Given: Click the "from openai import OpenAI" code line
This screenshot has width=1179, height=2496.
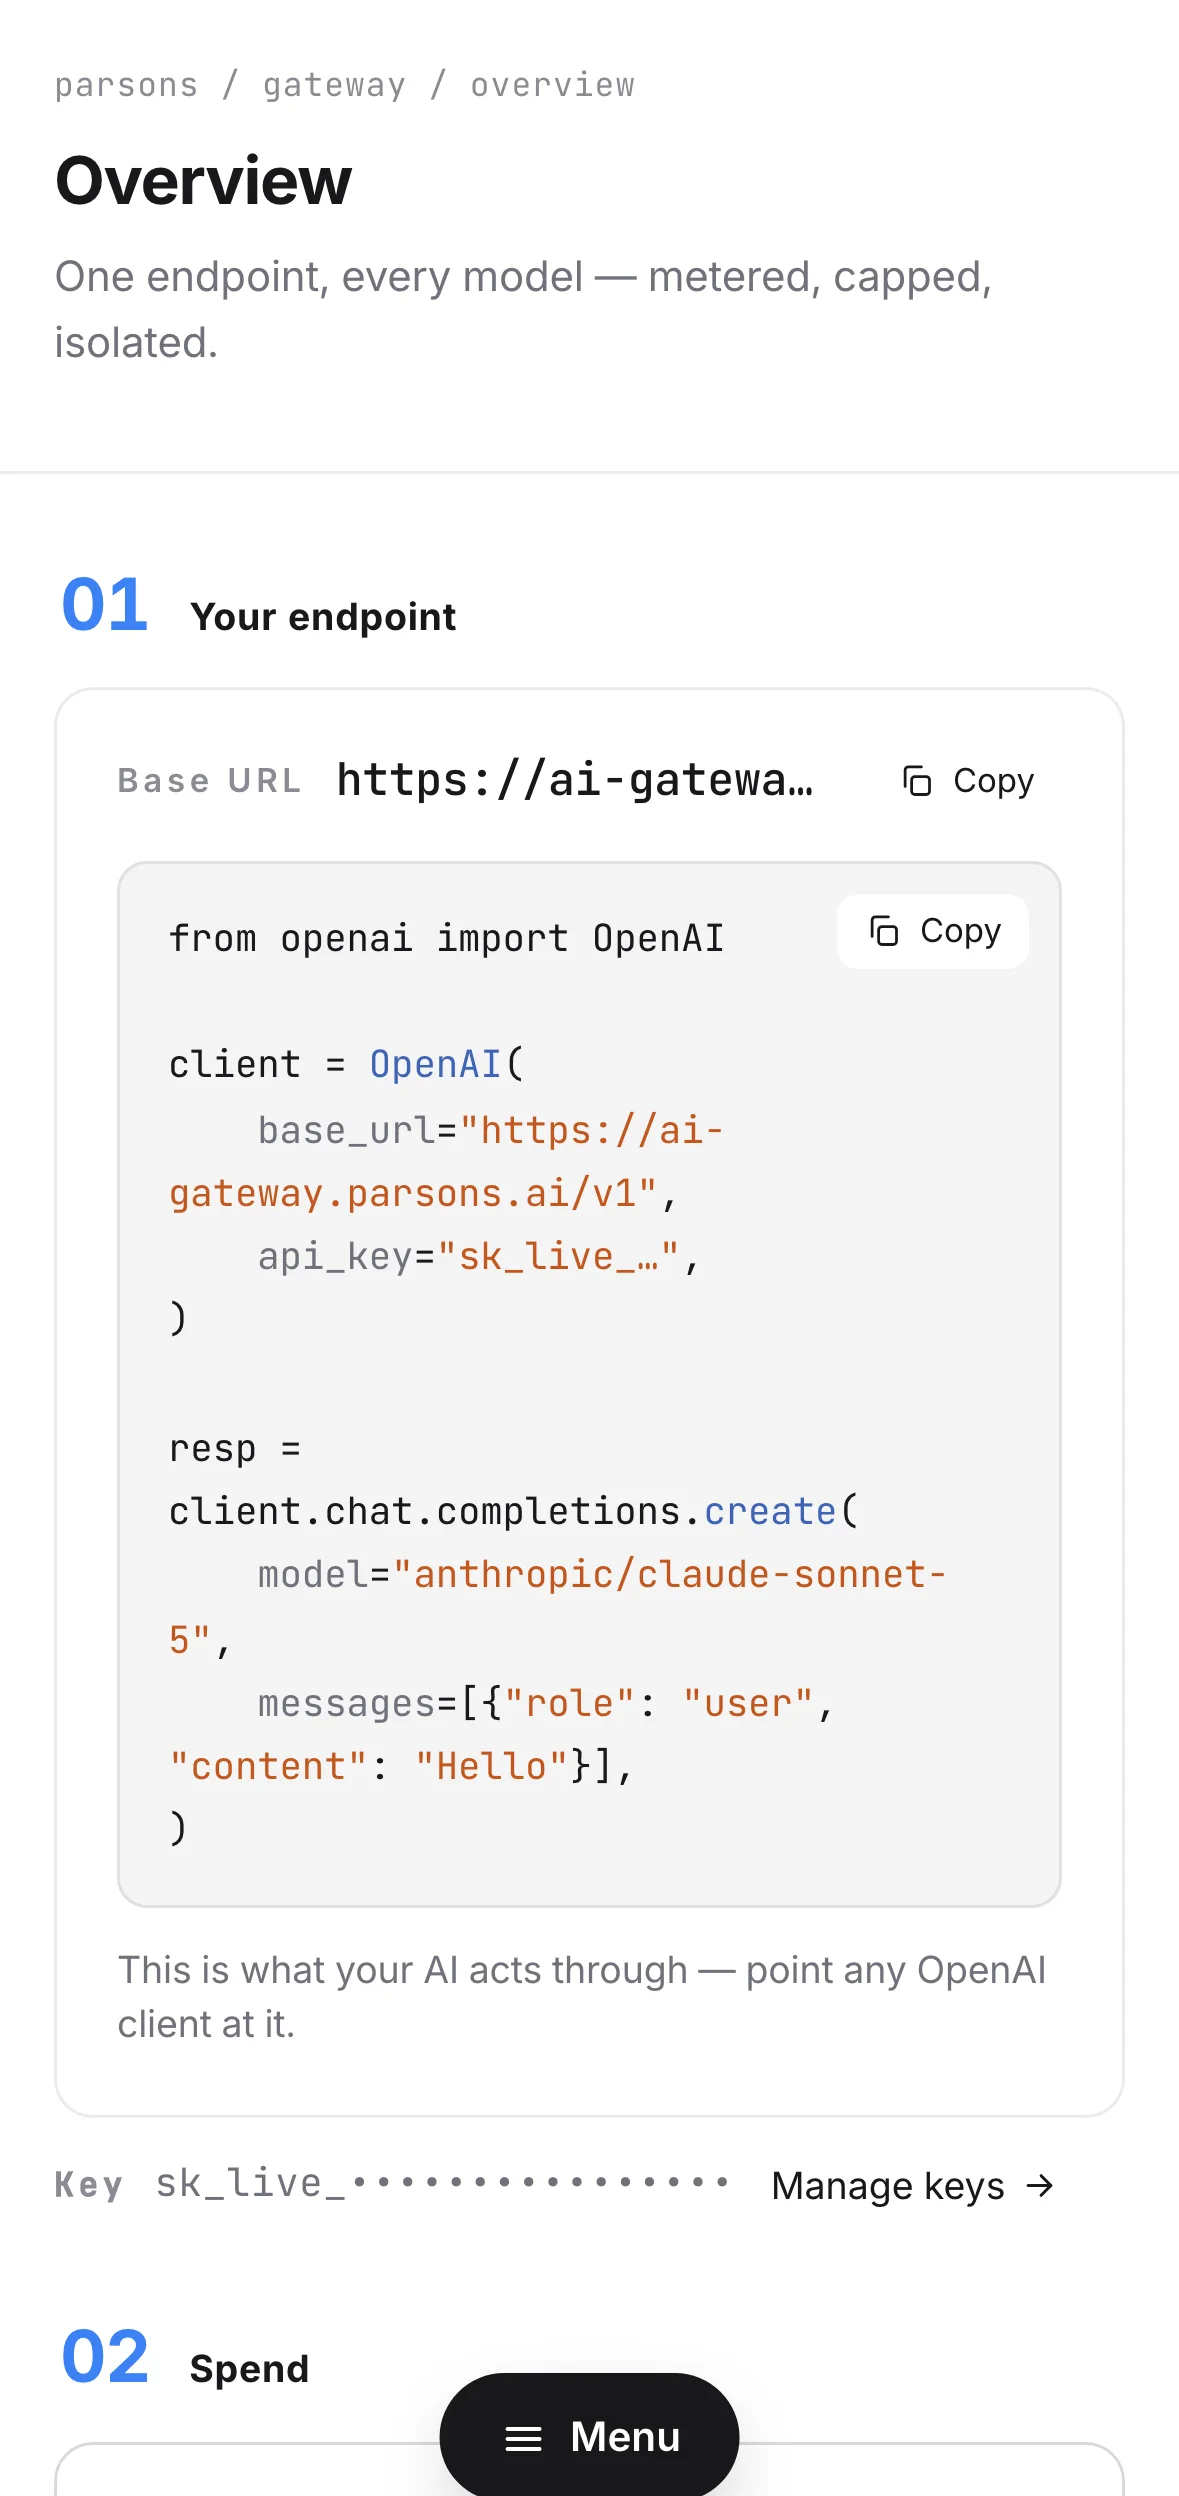Looking at the screenshot, I should 446,939.
